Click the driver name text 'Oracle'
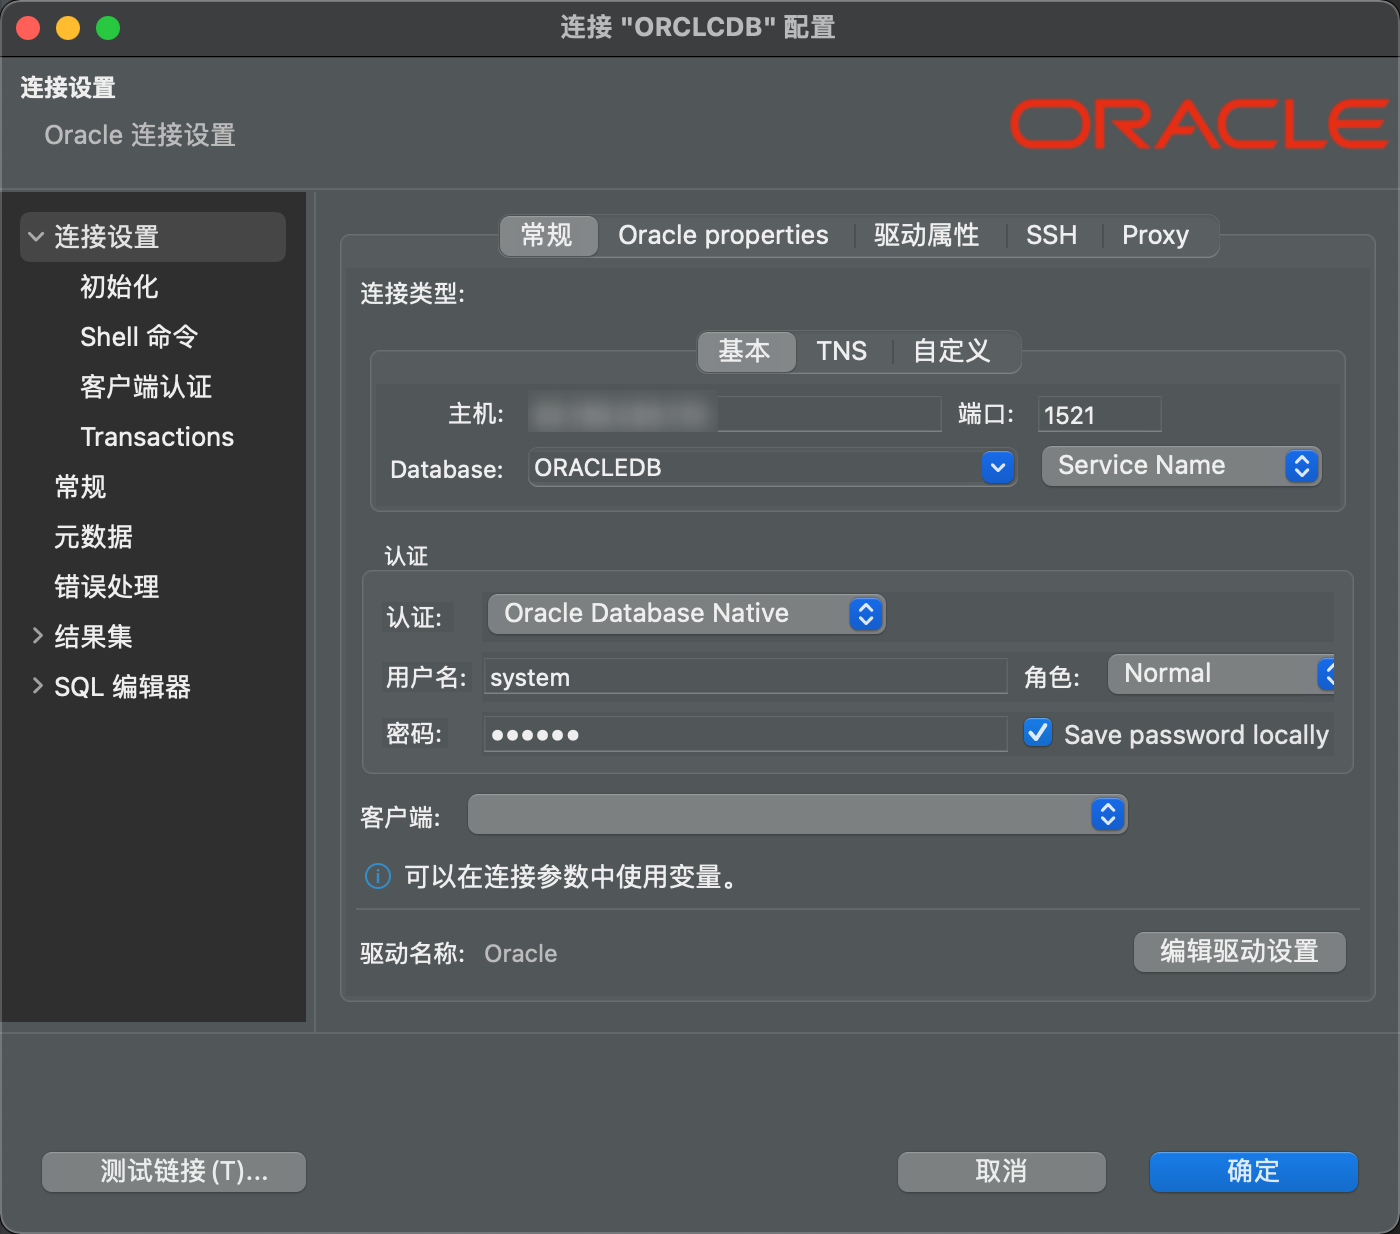The image size is (1400, 1234). [521, 954]
